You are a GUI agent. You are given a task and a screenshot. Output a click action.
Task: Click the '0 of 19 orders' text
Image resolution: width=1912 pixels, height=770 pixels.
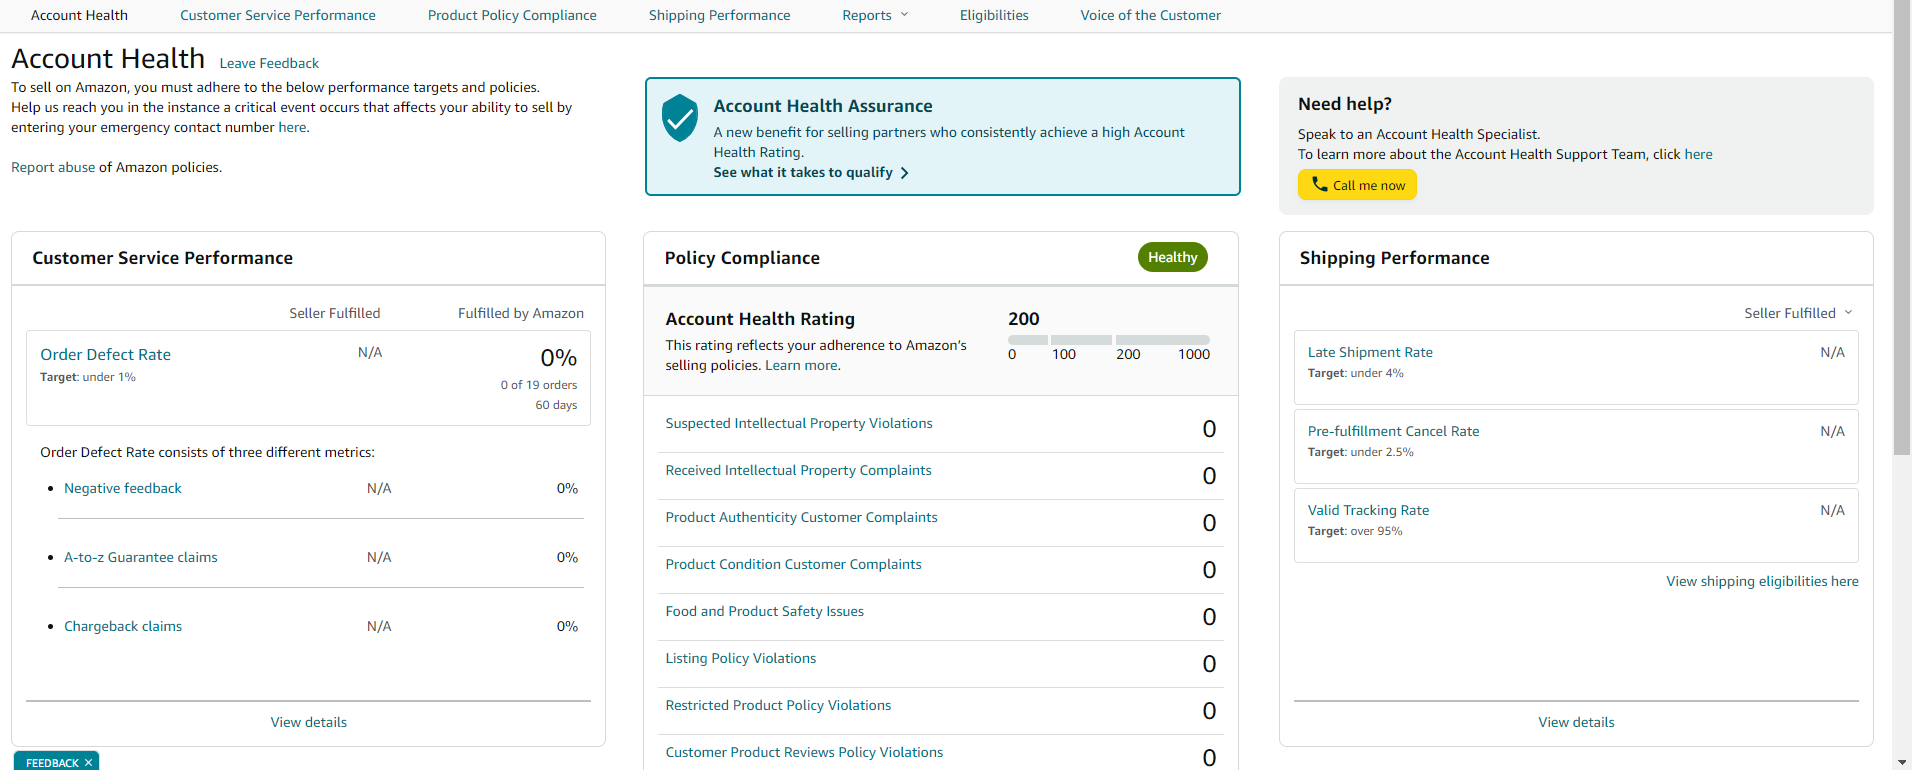[539, 385]
